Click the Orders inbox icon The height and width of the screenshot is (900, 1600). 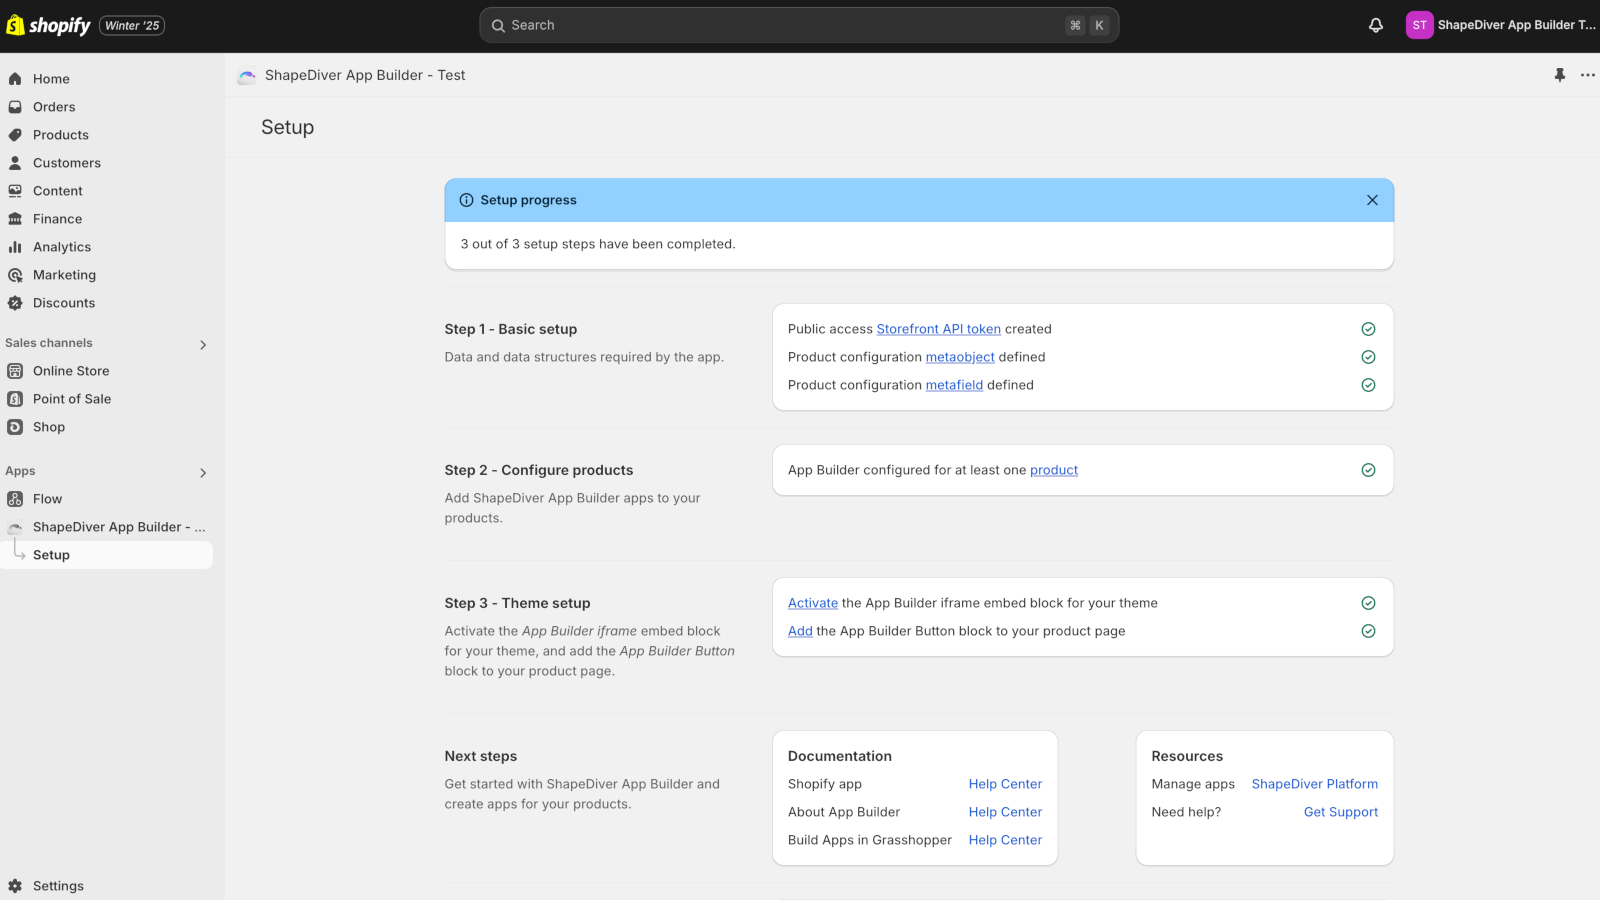[15, 107]
